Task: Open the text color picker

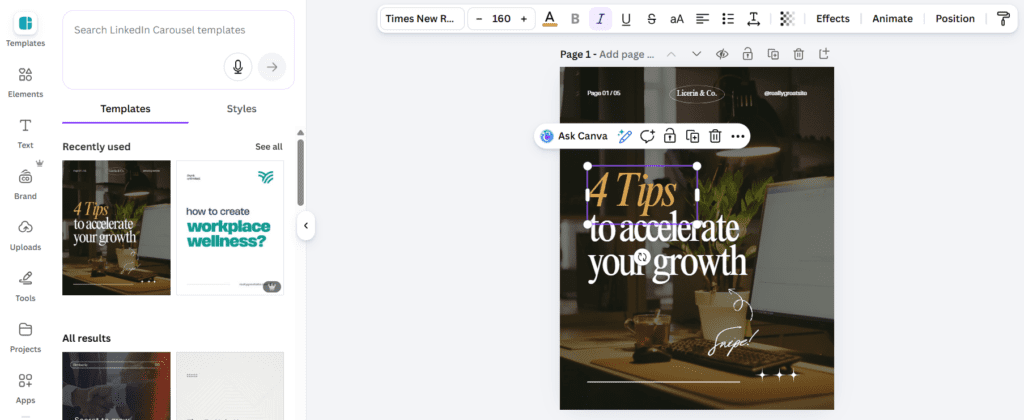Action: click(x=549, y=19)
